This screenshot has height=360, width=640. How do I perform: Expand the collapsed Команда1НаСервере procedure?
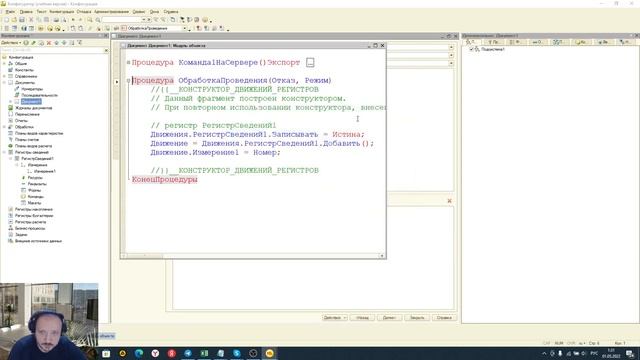tap(128, 62)
